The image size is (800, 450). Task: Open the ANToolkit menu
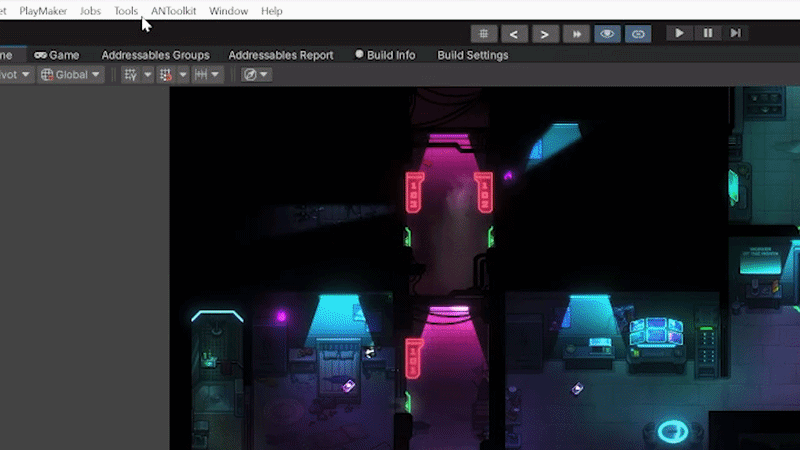(173, 11)
